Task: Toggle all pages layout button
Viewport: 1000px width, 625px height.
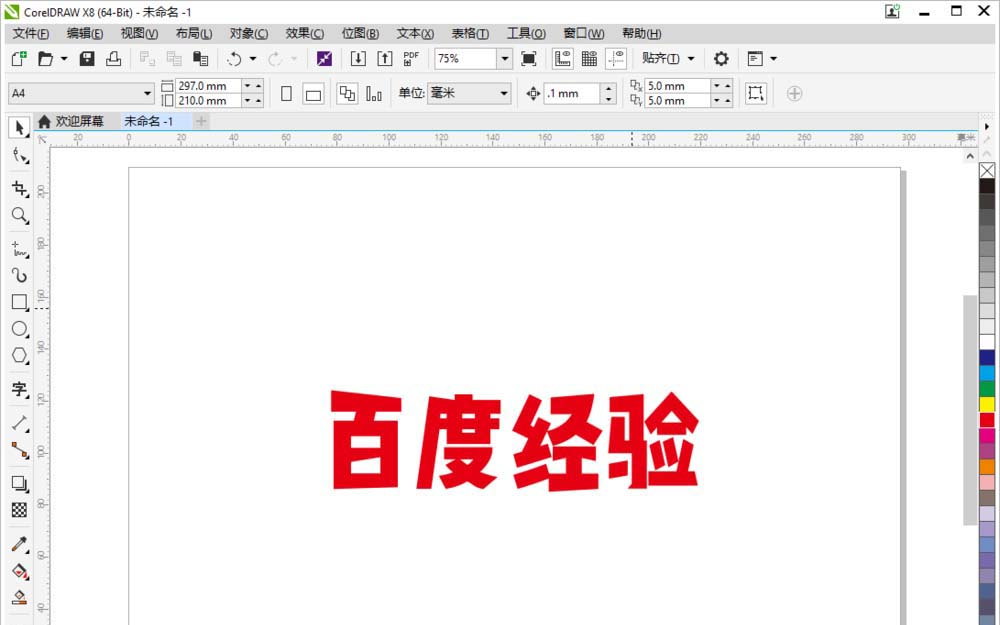Action: pos(347,94)
